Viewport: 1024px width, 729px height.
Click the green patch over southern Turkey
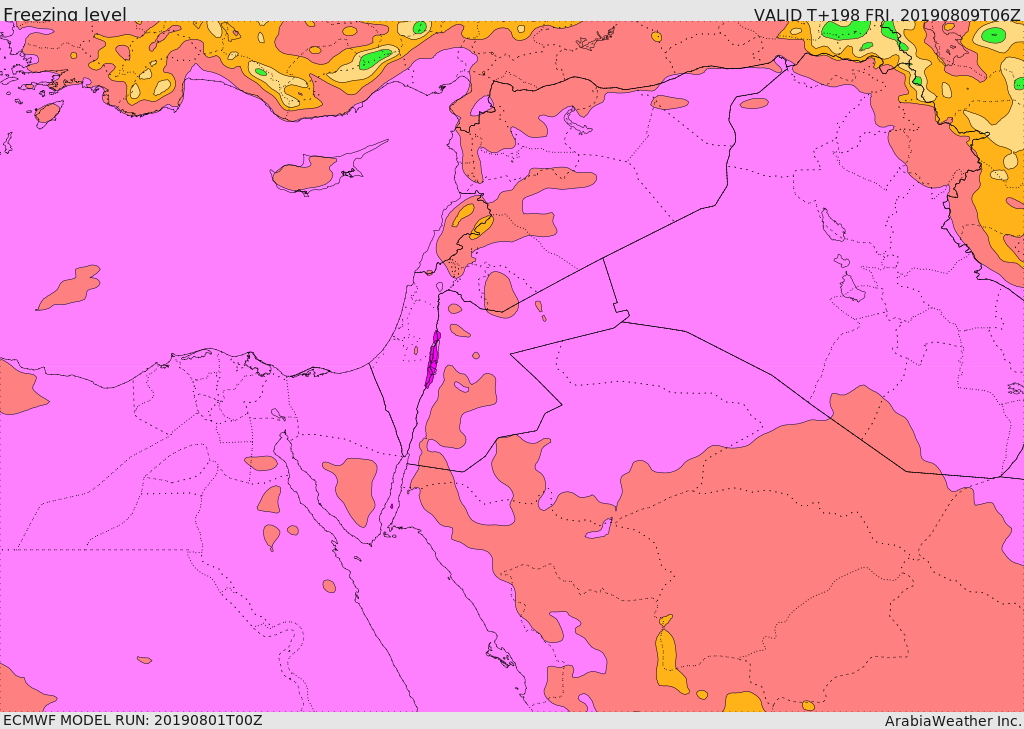(376, 59)
